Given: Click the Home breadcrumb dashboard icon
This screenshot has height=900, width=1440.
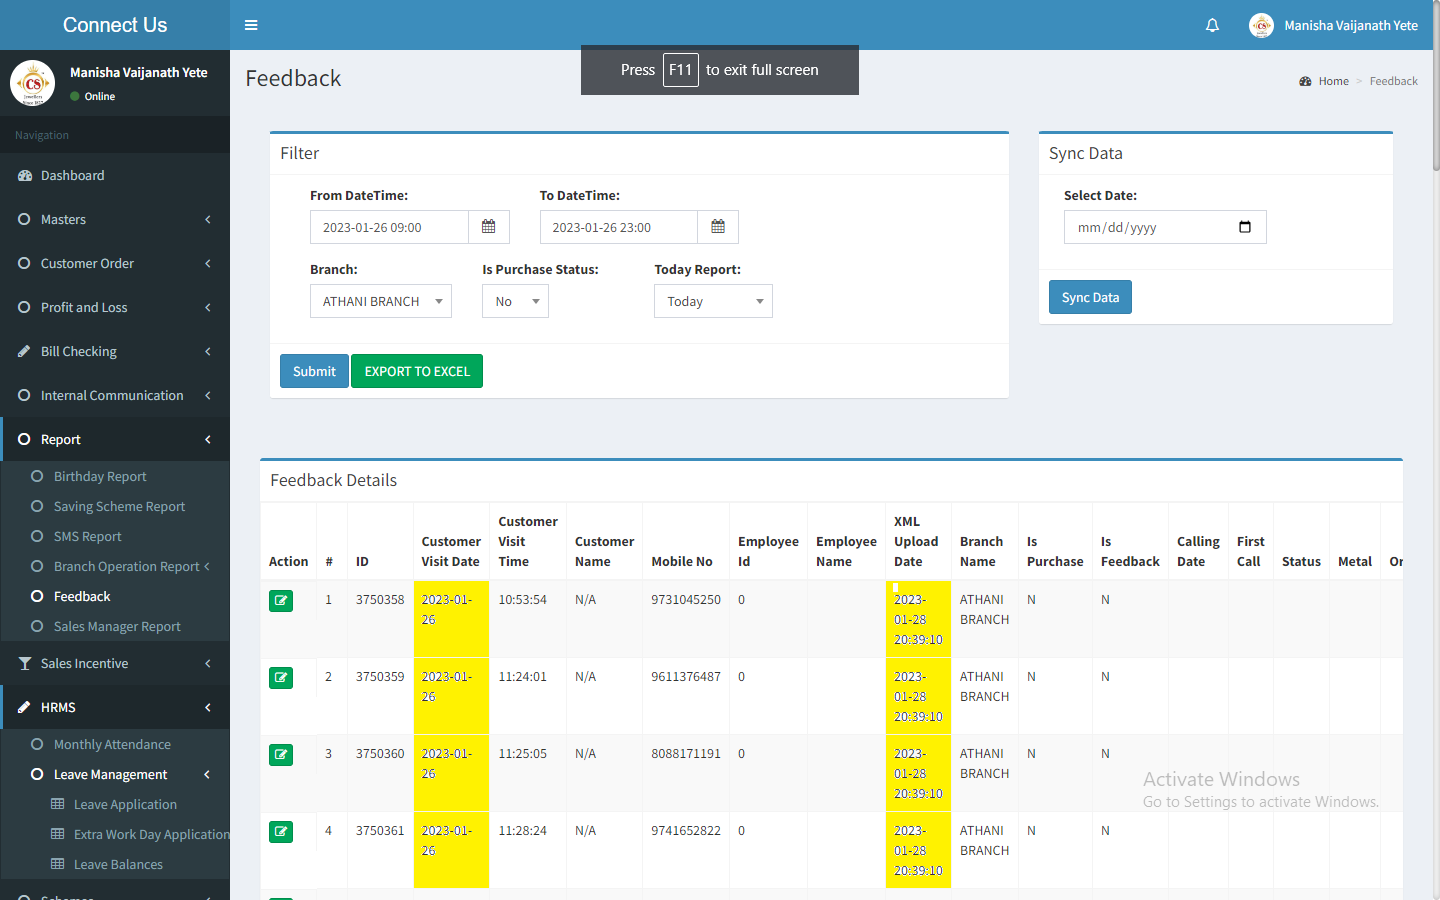Looking at the screenshot, I should click(1305, 81).
